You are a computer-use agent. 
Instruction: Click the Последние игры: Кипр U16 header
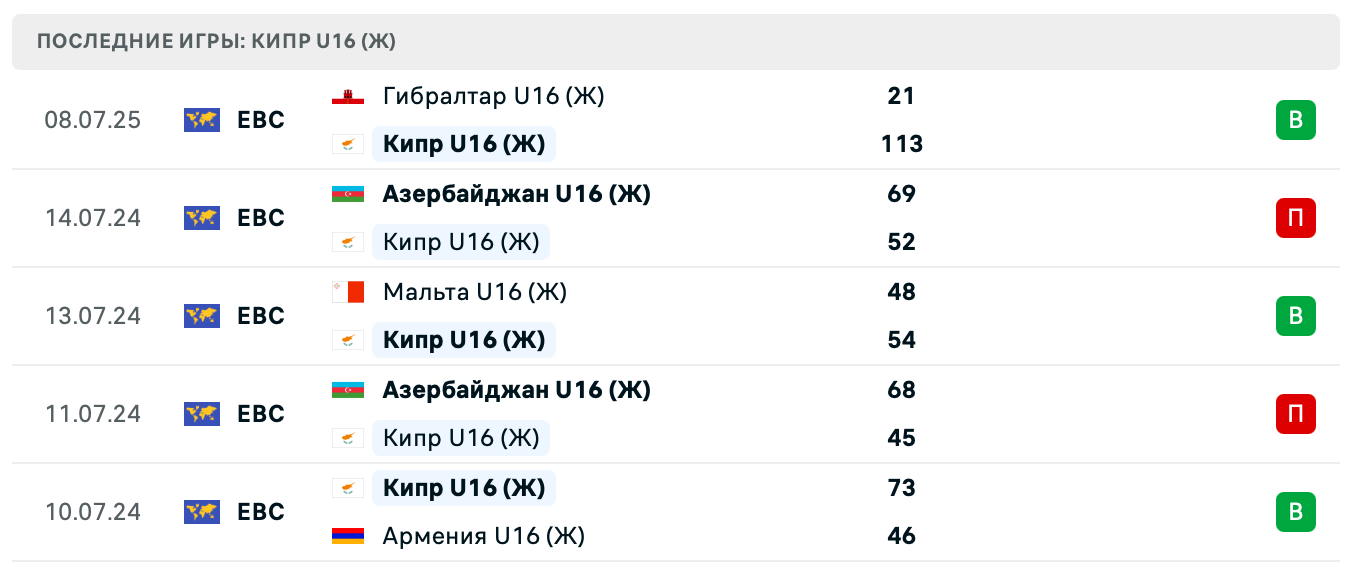(217, 42)
